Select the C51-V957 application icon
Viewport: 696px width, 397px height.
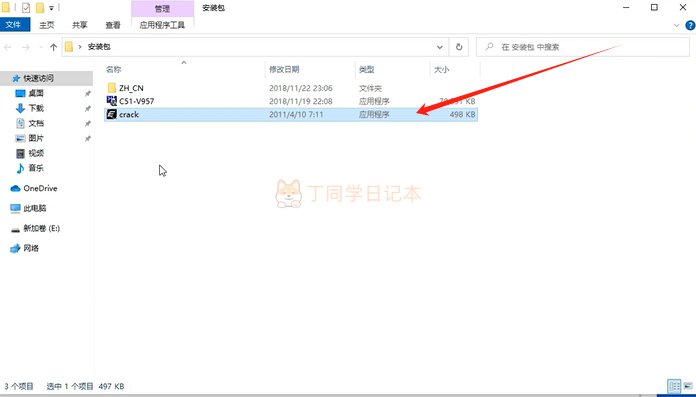(x=112, y=101)
